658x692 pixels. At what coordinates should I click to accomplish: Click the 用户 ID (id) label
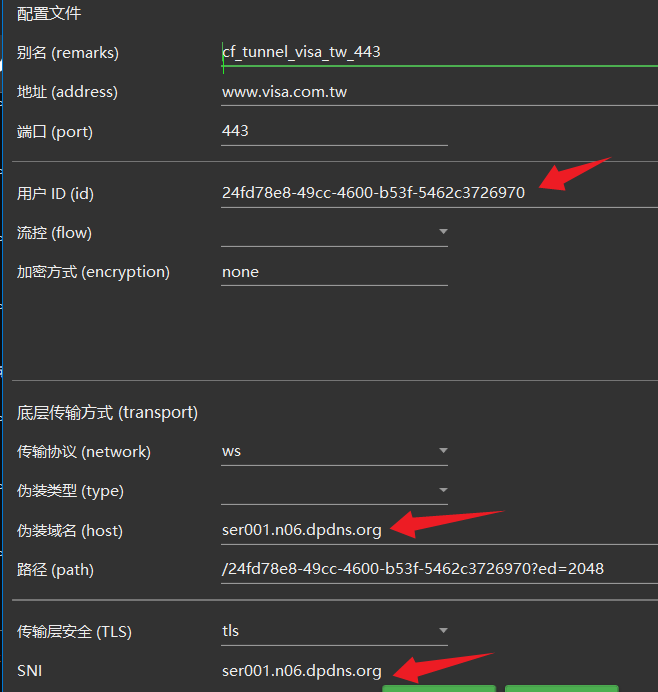(x=55, y=194)
